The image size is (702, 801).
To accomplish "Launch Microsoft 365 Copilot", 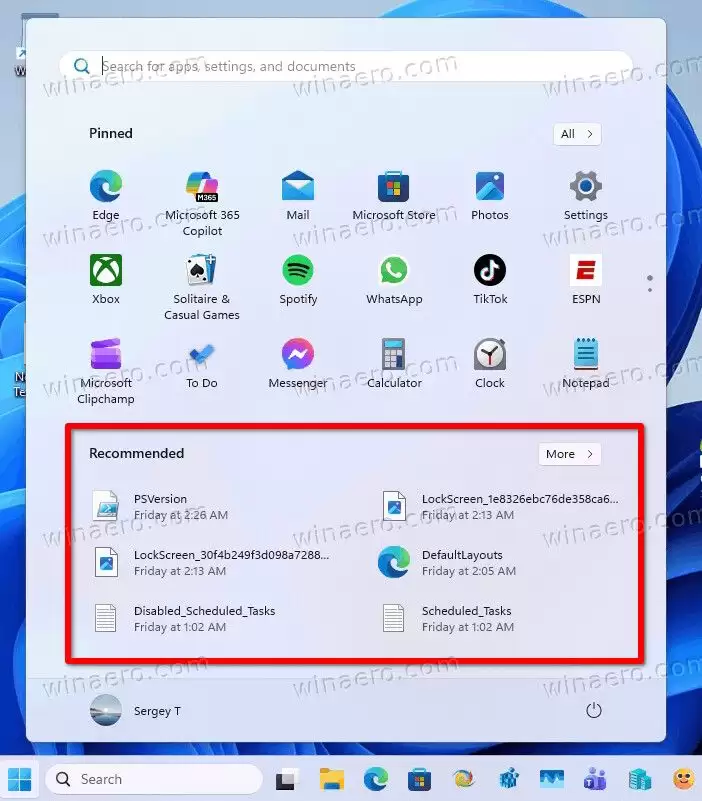I will point(202,203).
